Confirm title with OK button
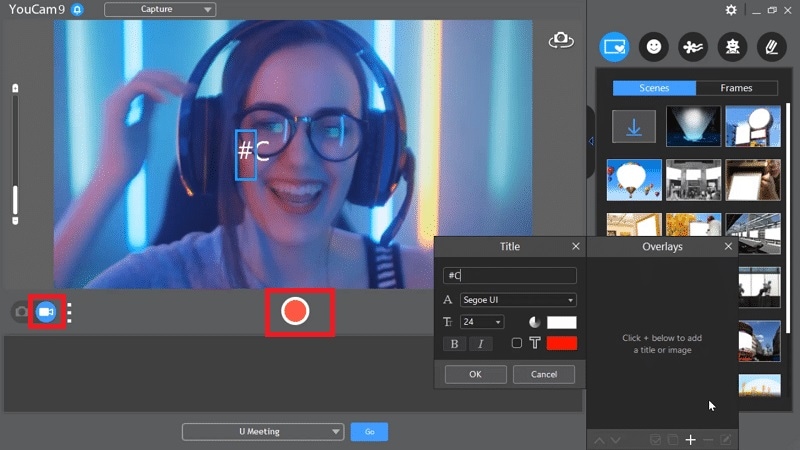The image size is (800, 450). coord(475,374)
